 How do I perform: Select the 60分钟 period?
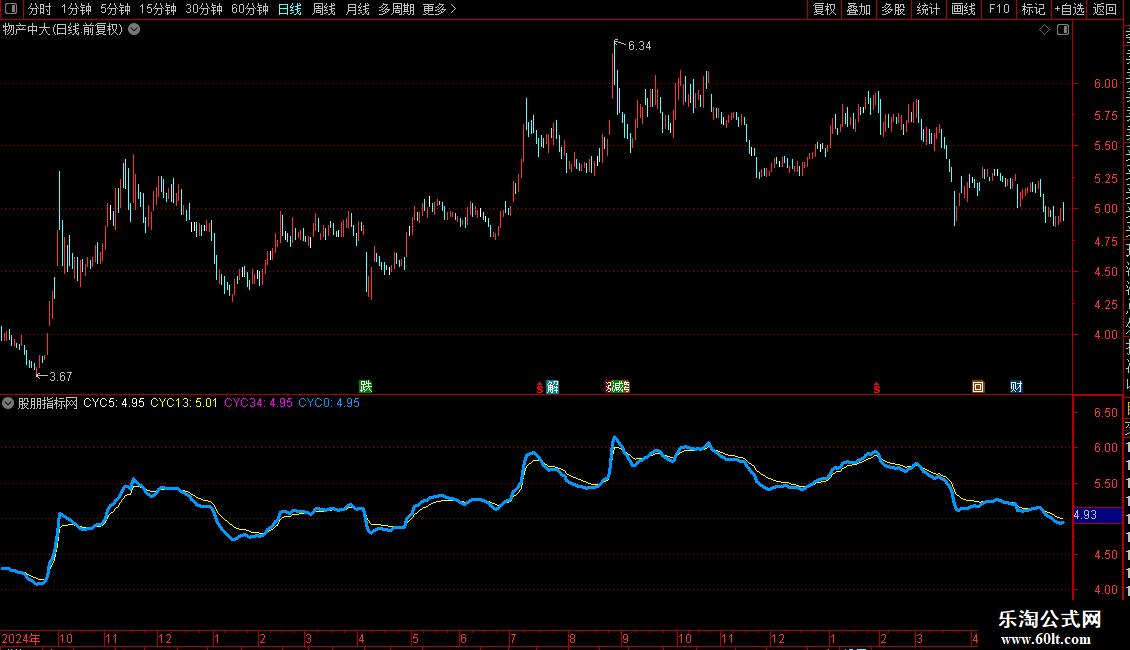click(250, 9)
